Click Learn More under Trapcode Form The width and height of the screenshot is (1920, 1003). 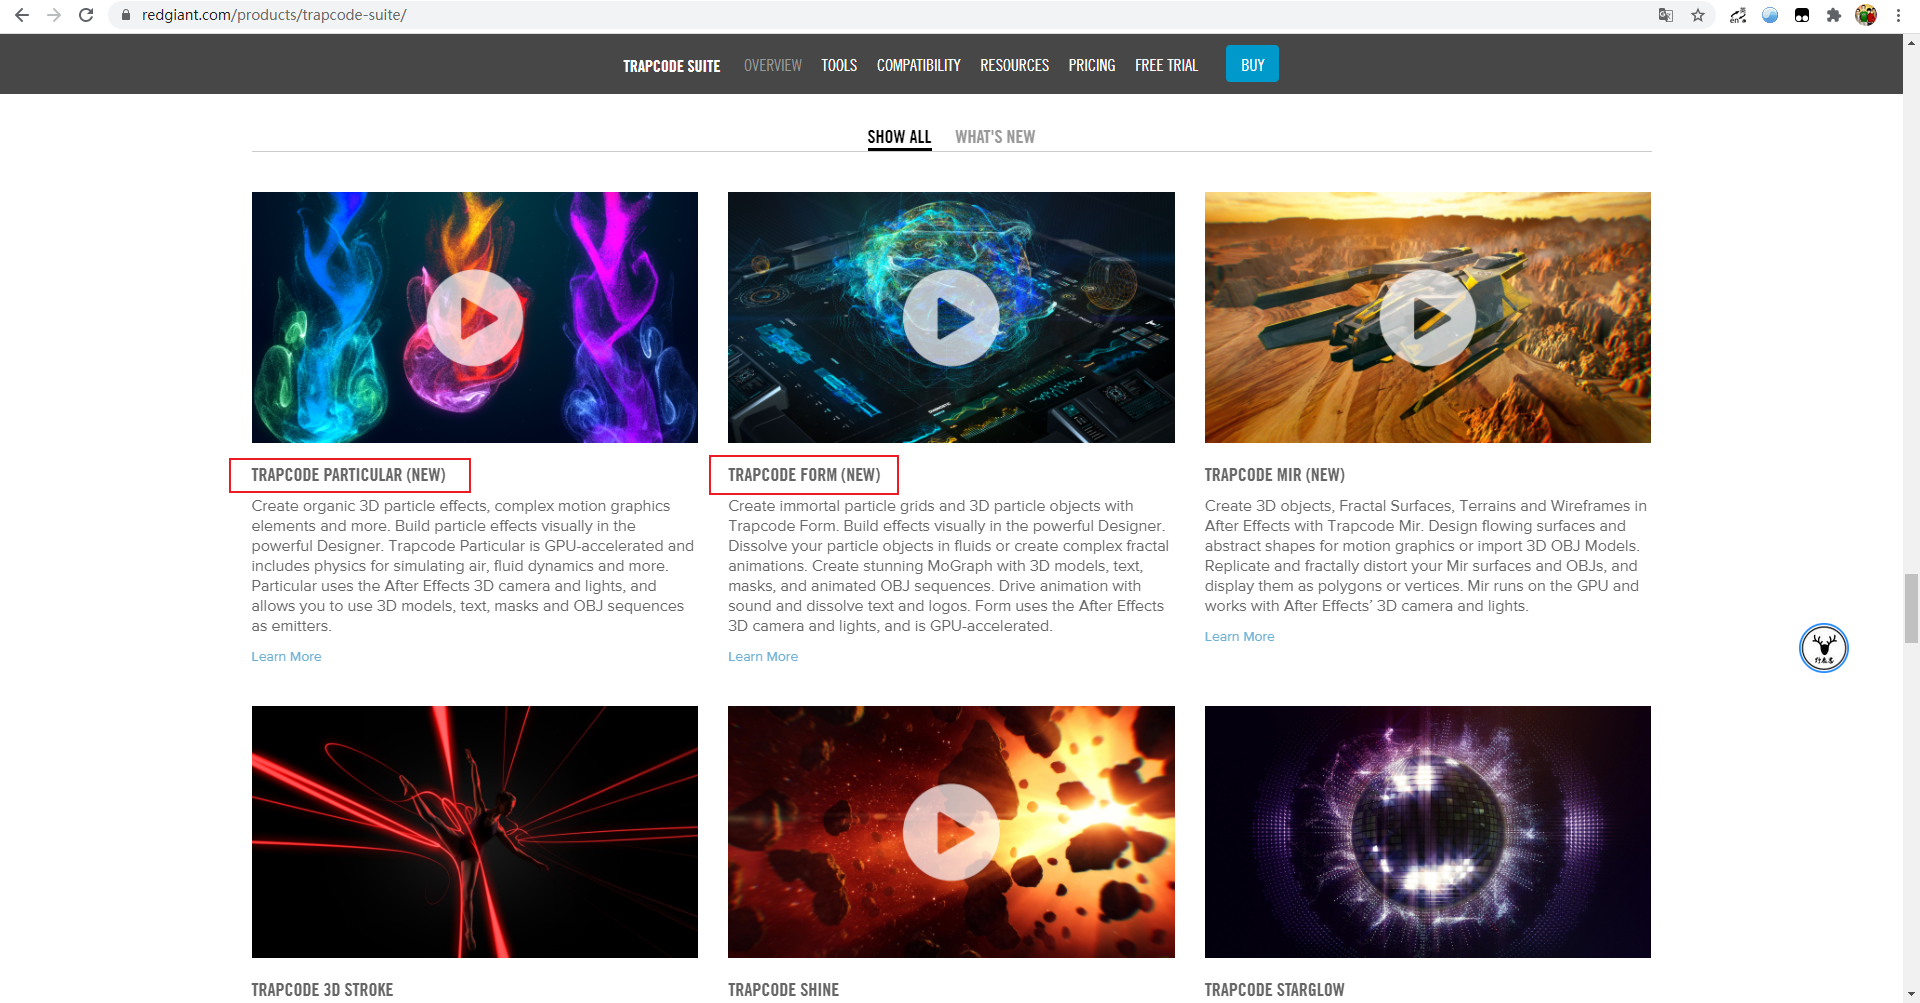(x=763, y=657)
